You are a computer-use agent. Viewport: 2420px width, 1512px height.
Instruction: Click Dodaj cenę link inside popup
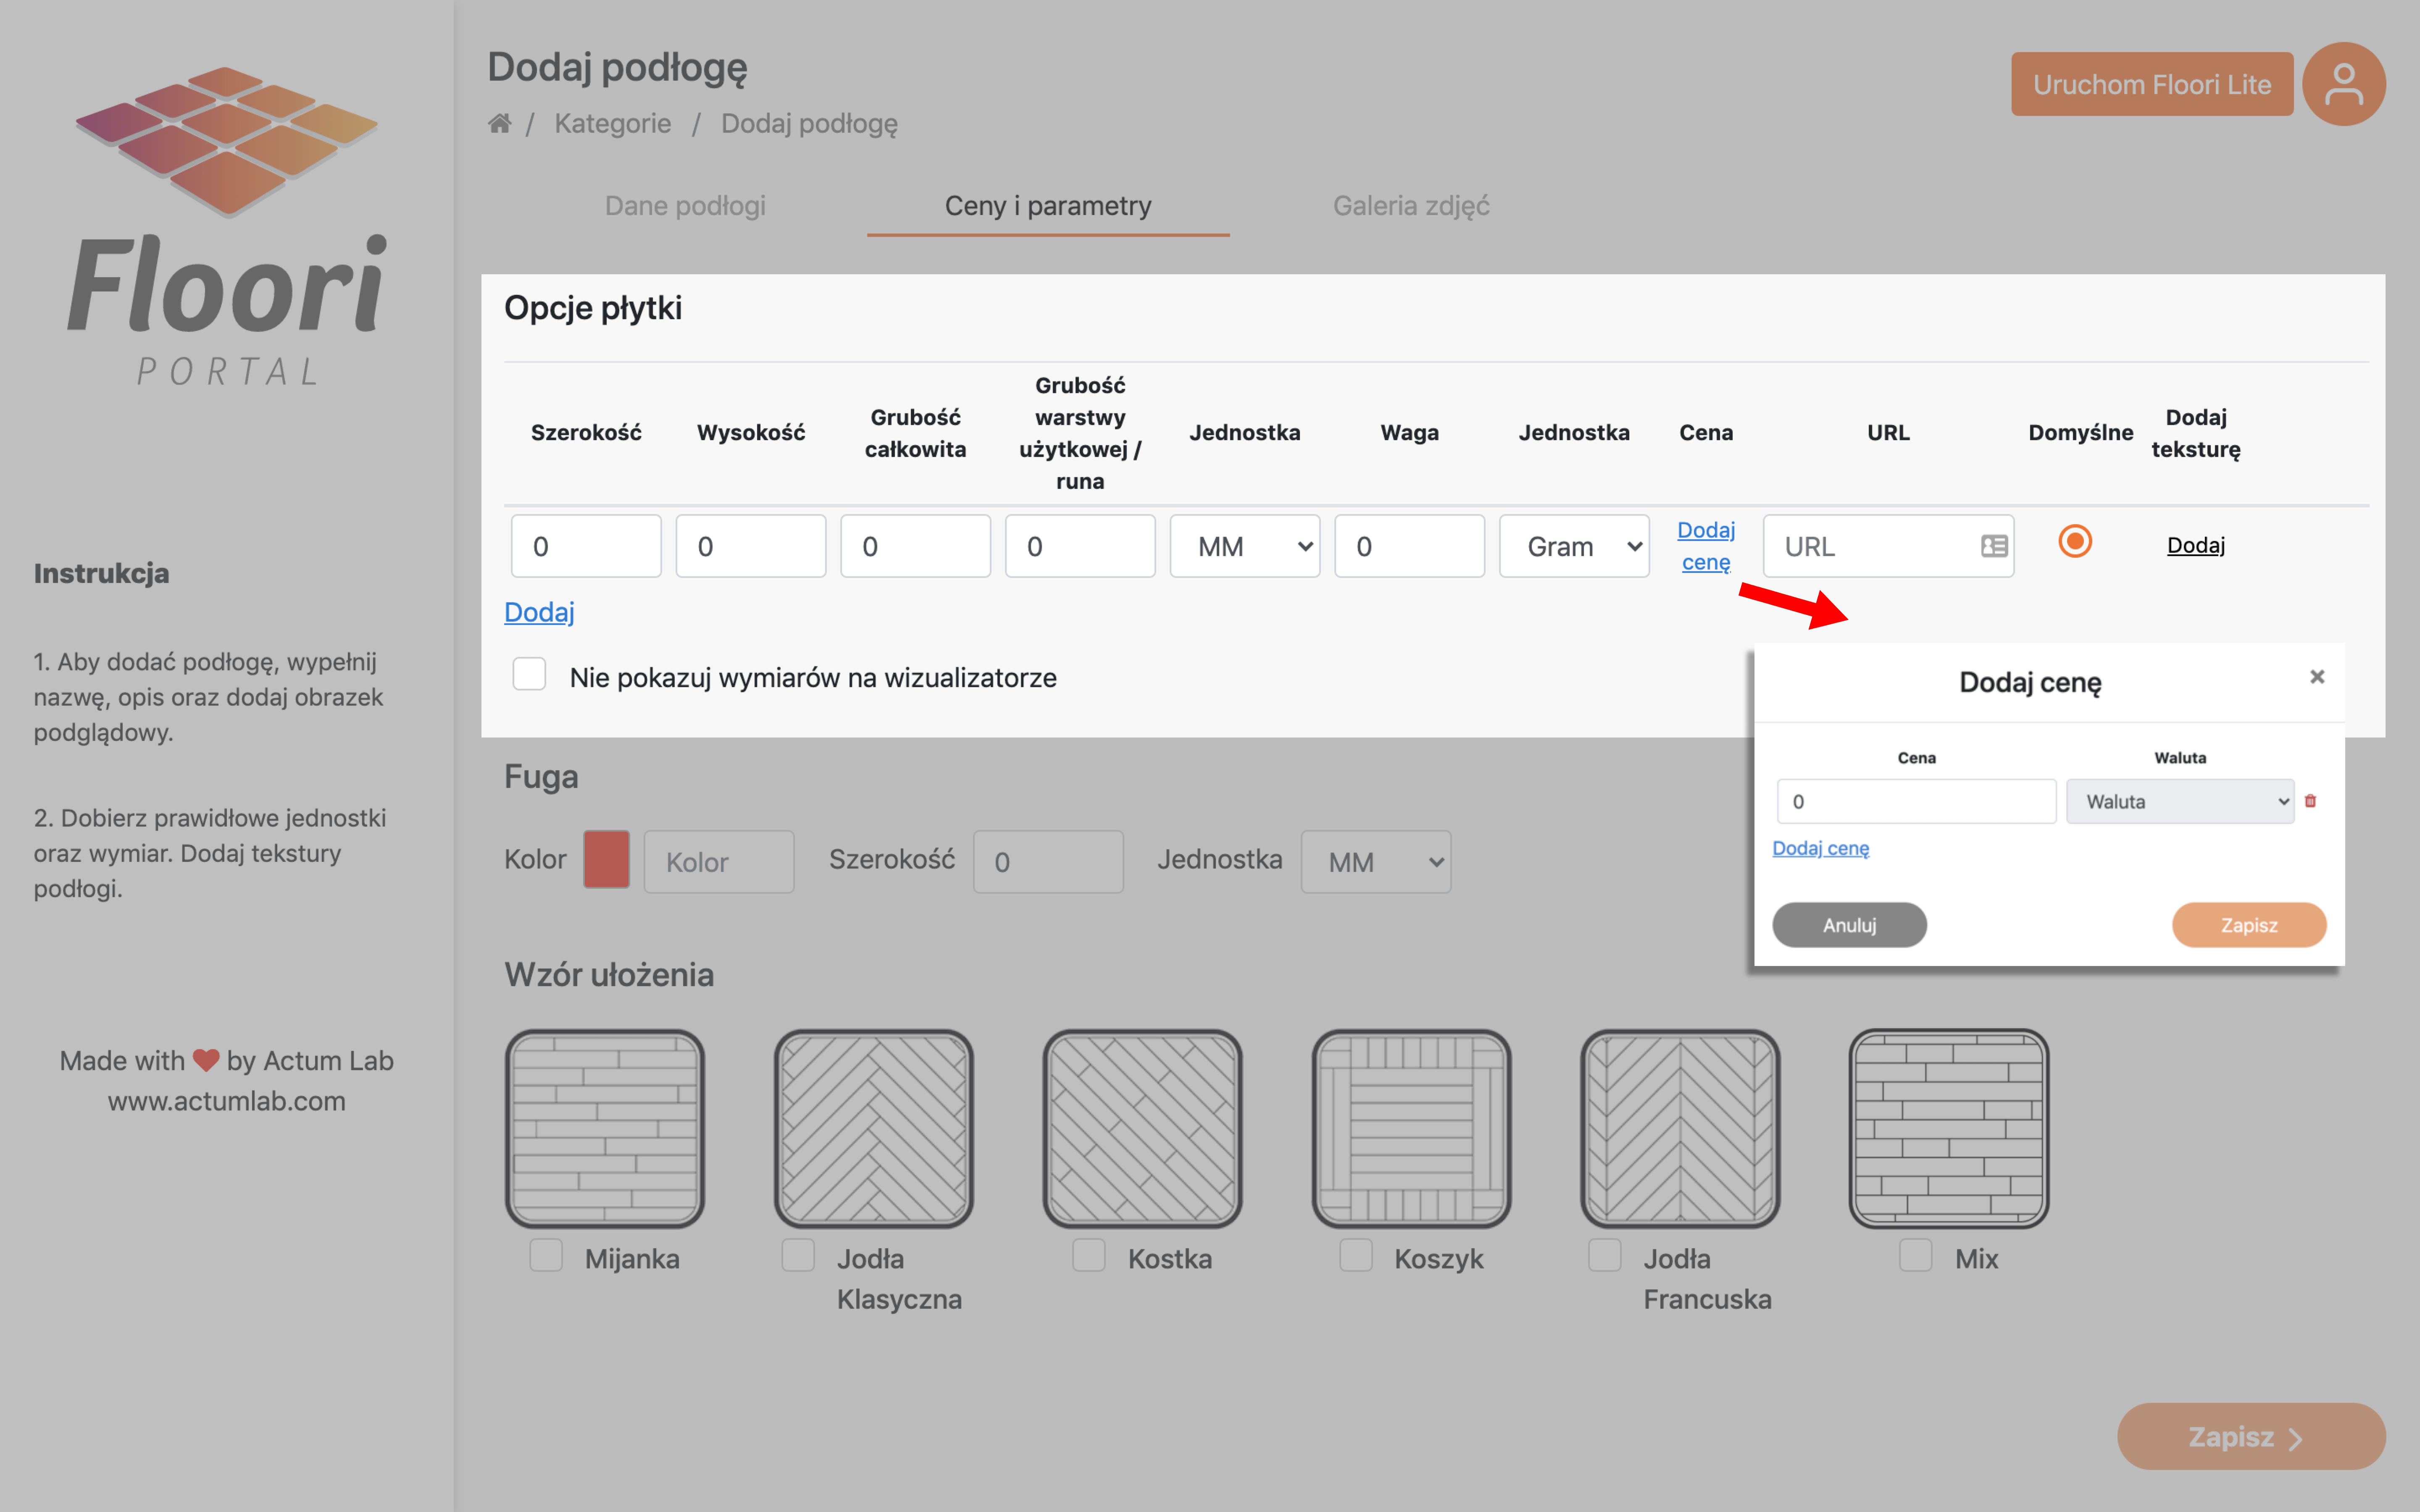click(1820, 848)
